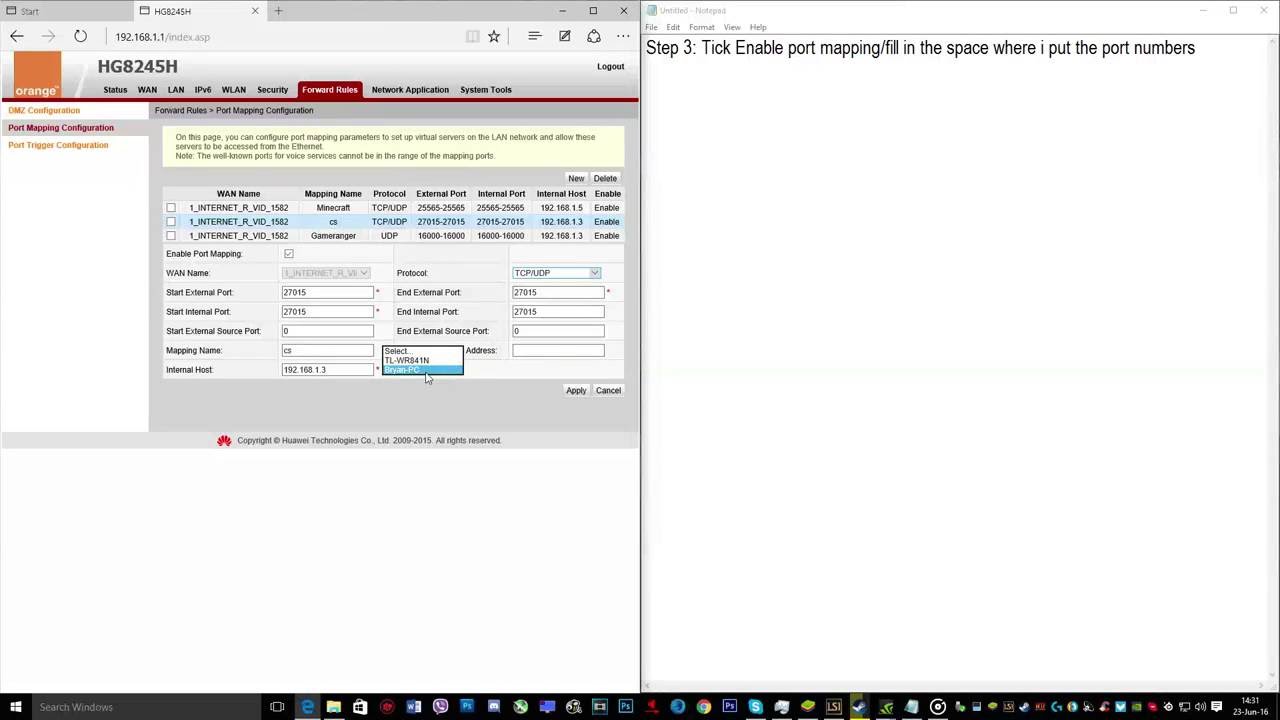Select the Gameranger mapping name cell
The height and width of the screenshot is (720, 1280).
point(333,236)
